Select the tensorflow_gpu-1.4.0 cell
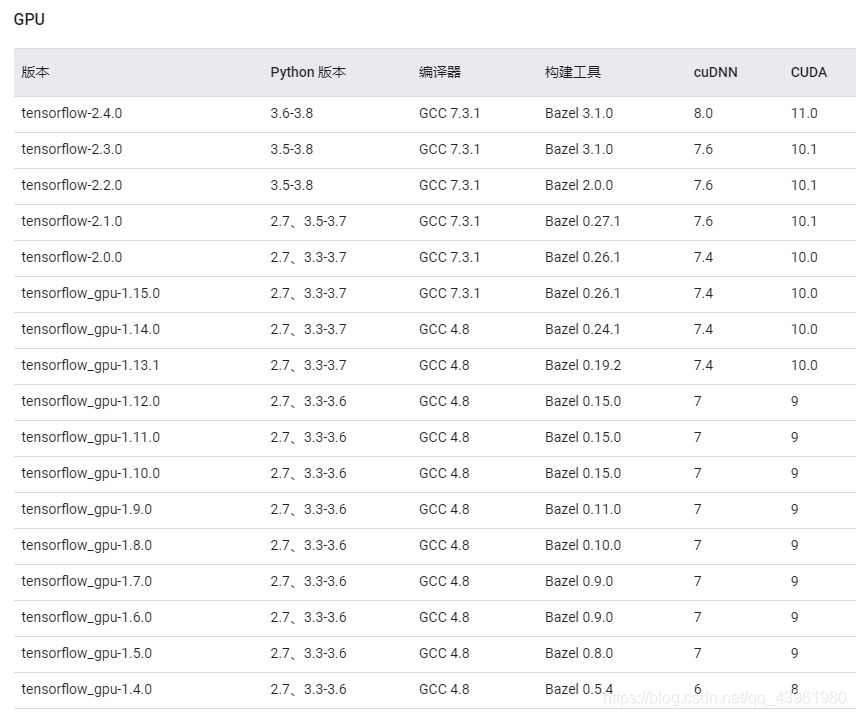 point(86,690)
